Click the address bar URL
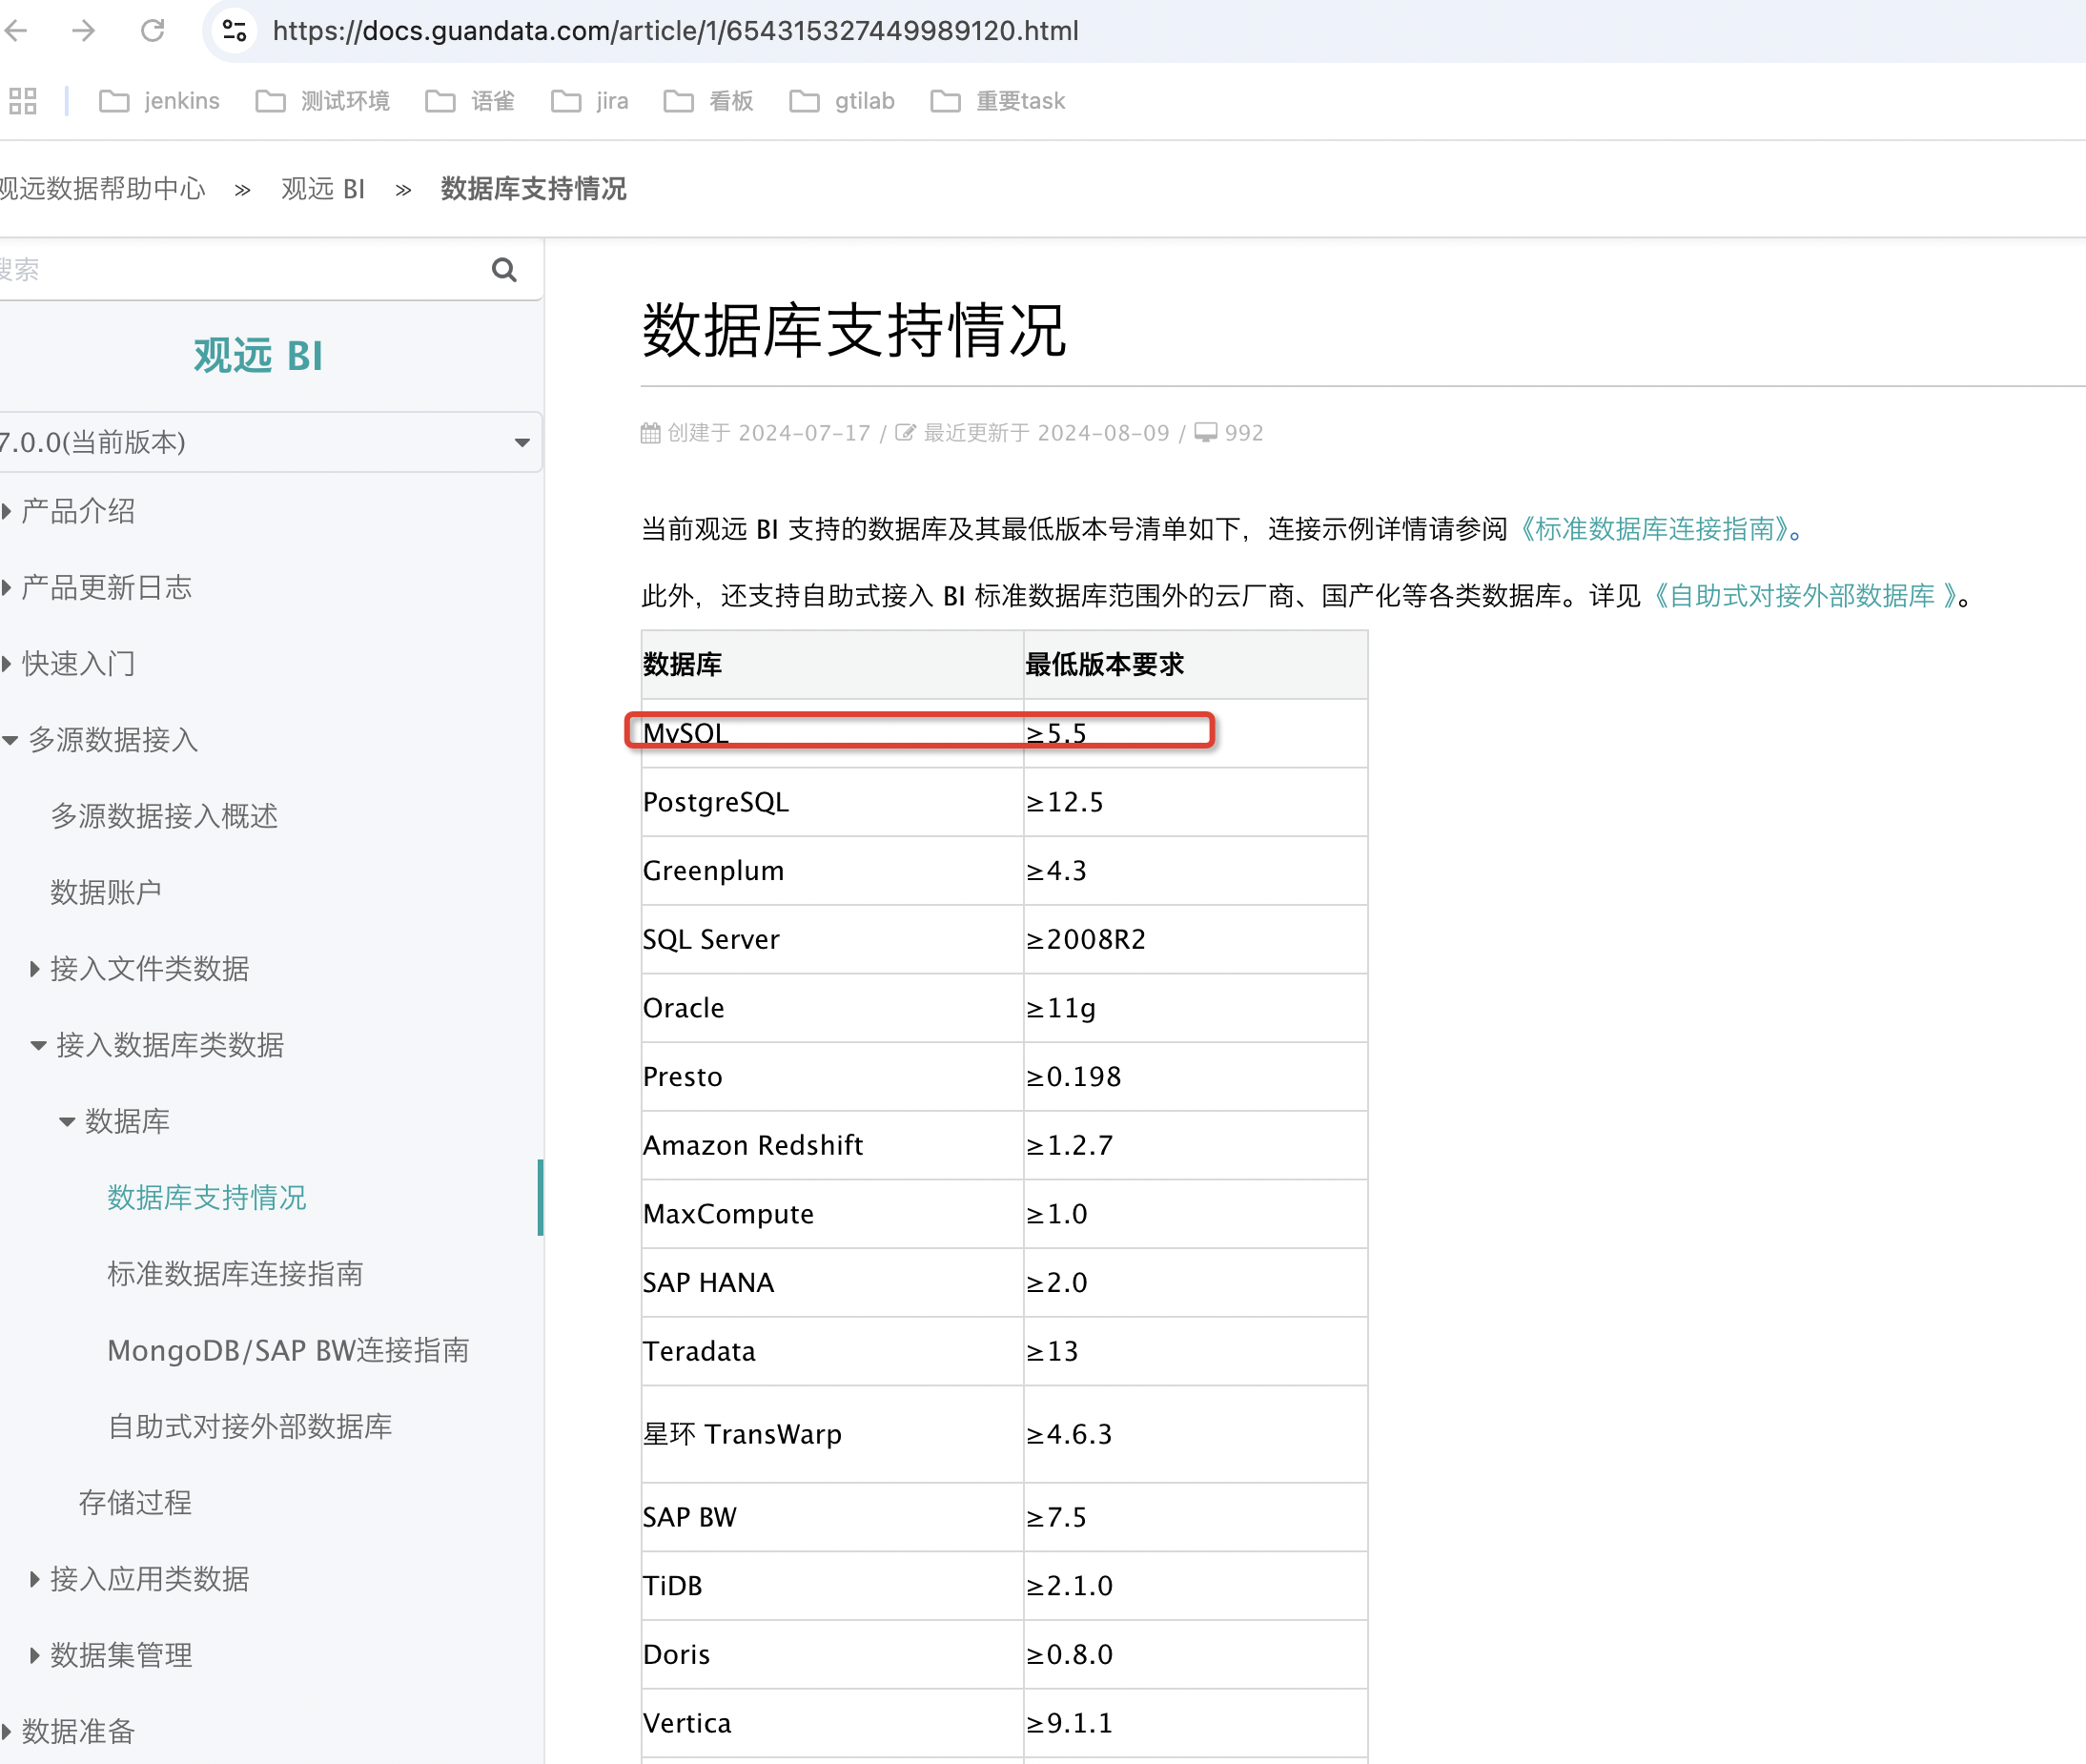Viewport: 2086px width, 1764px height. (x=675, y=31)
